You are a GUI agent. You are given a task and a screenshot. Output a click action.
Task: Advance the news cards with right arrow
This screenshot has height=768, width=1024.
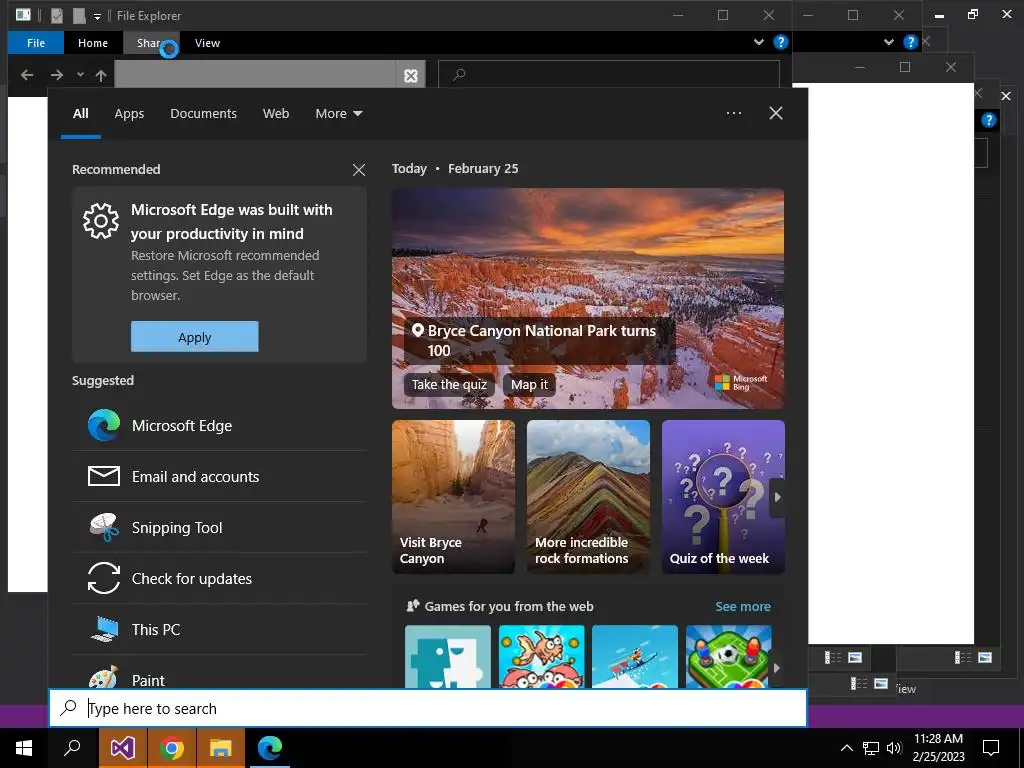click(x=777, y=497)
